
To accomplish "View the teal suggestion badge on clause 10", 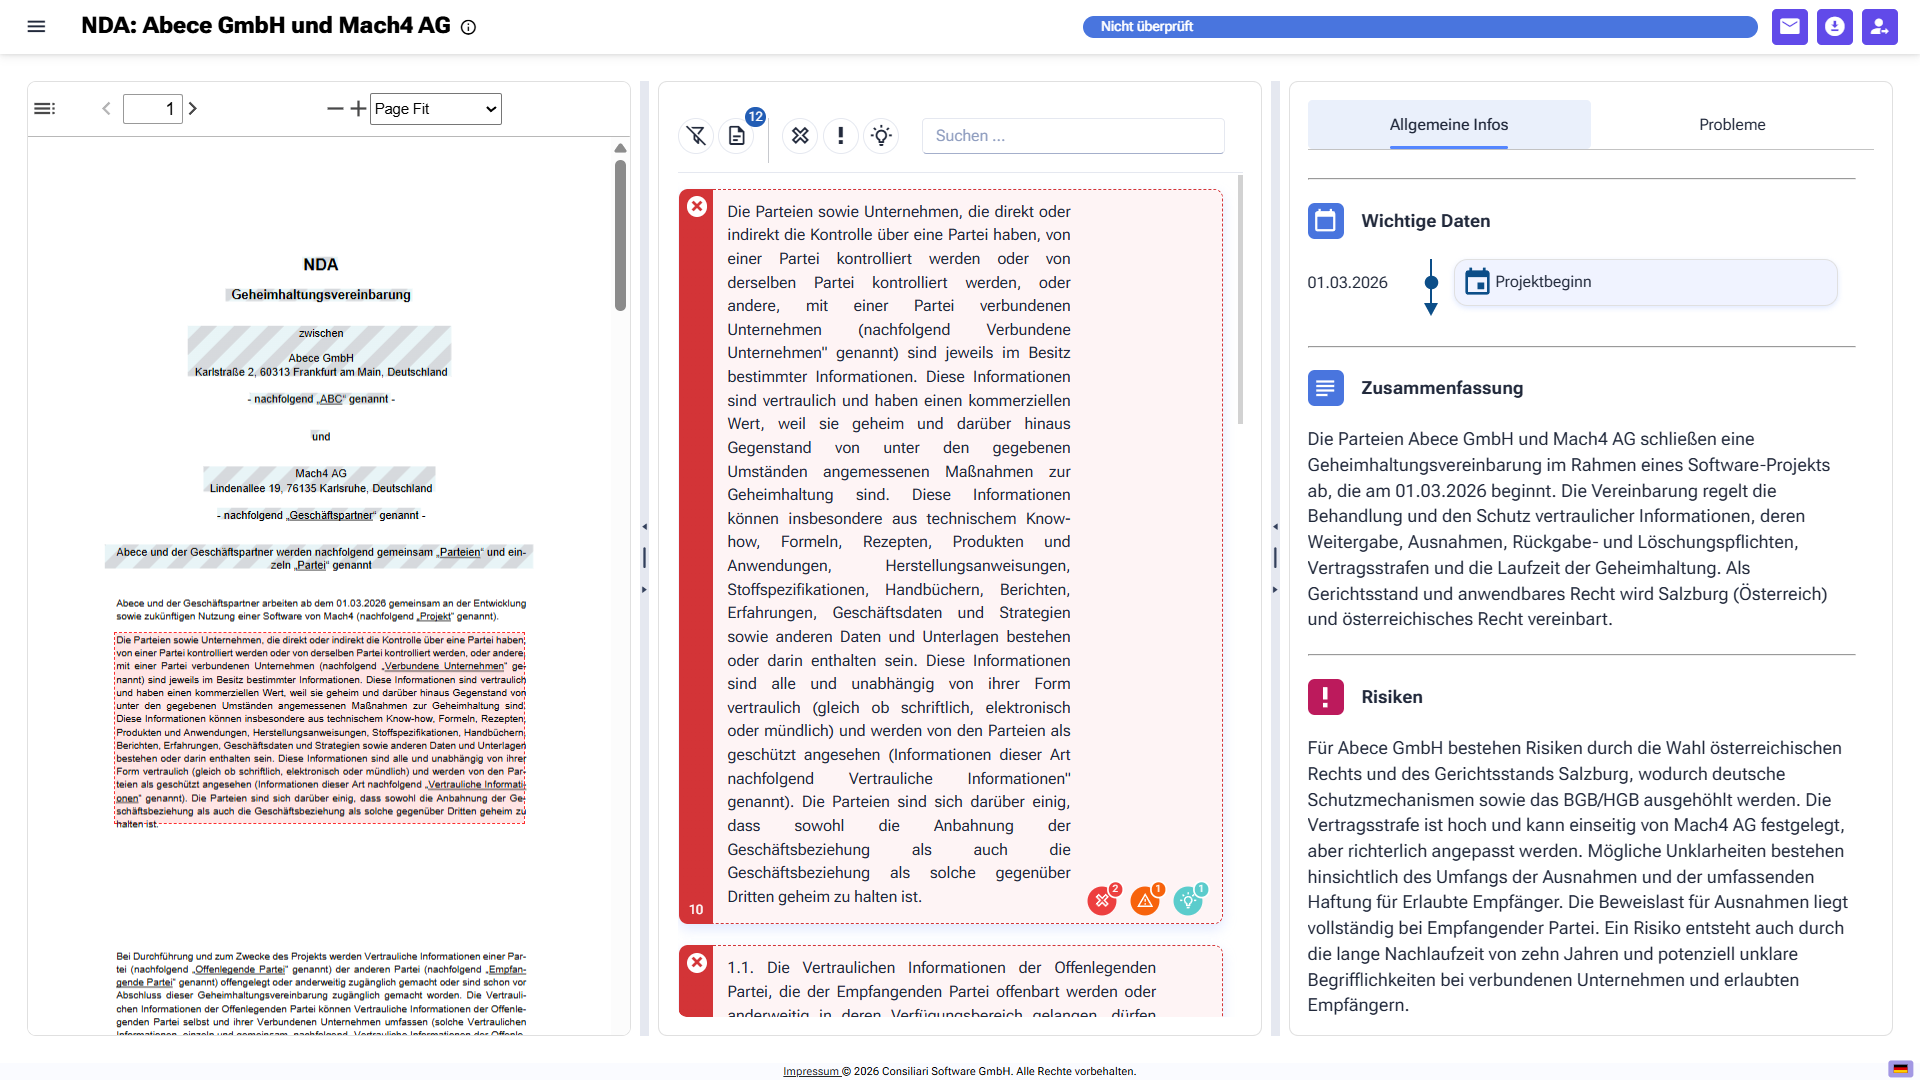I will tap(1189, 899).
